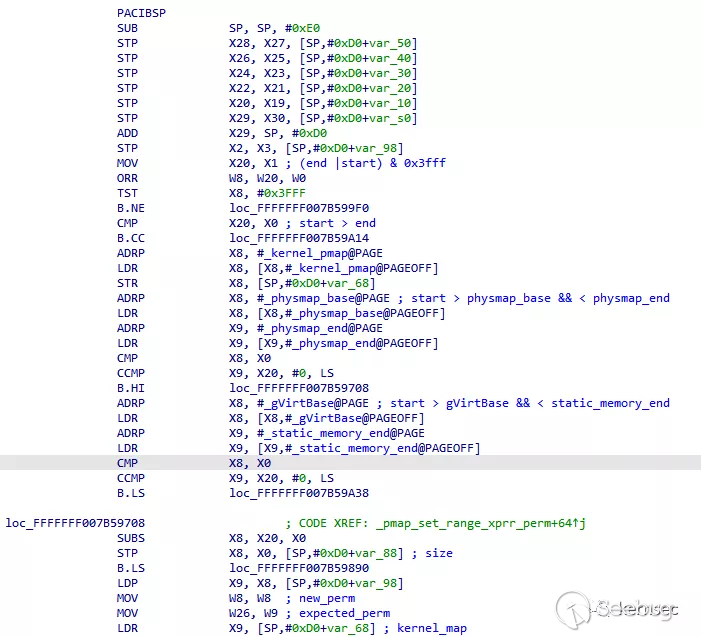This screenshot has height=637, width=701.
Task: Click the ORR W8, W20, W0 line
Action: point(211,178)
